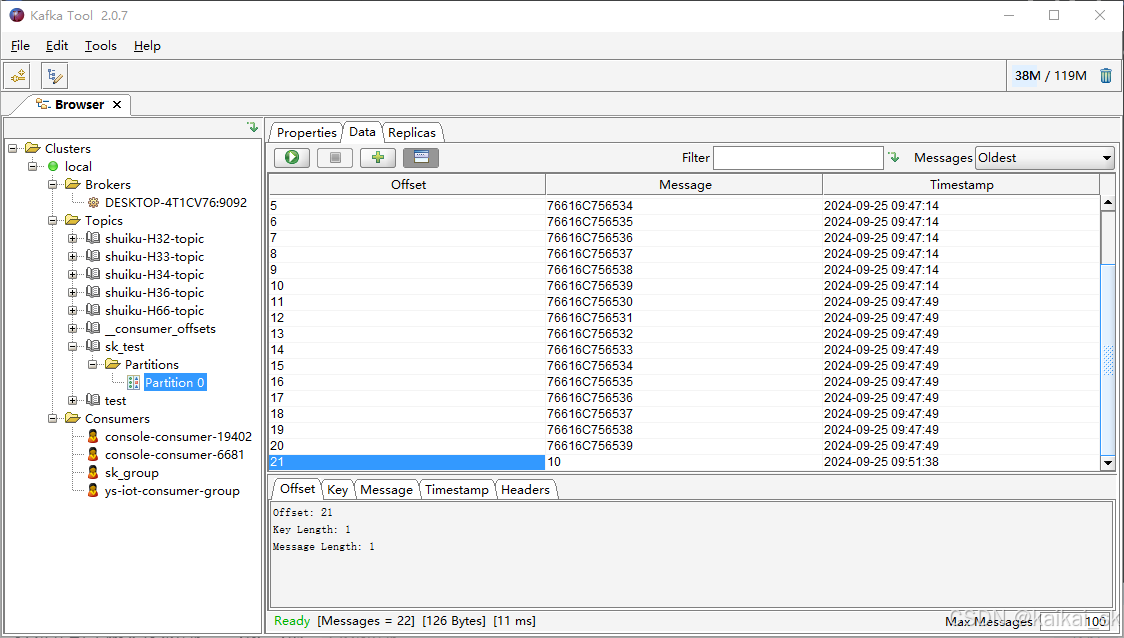
Task: Click the Consumers folder icon
Action: tap(72, 418)
